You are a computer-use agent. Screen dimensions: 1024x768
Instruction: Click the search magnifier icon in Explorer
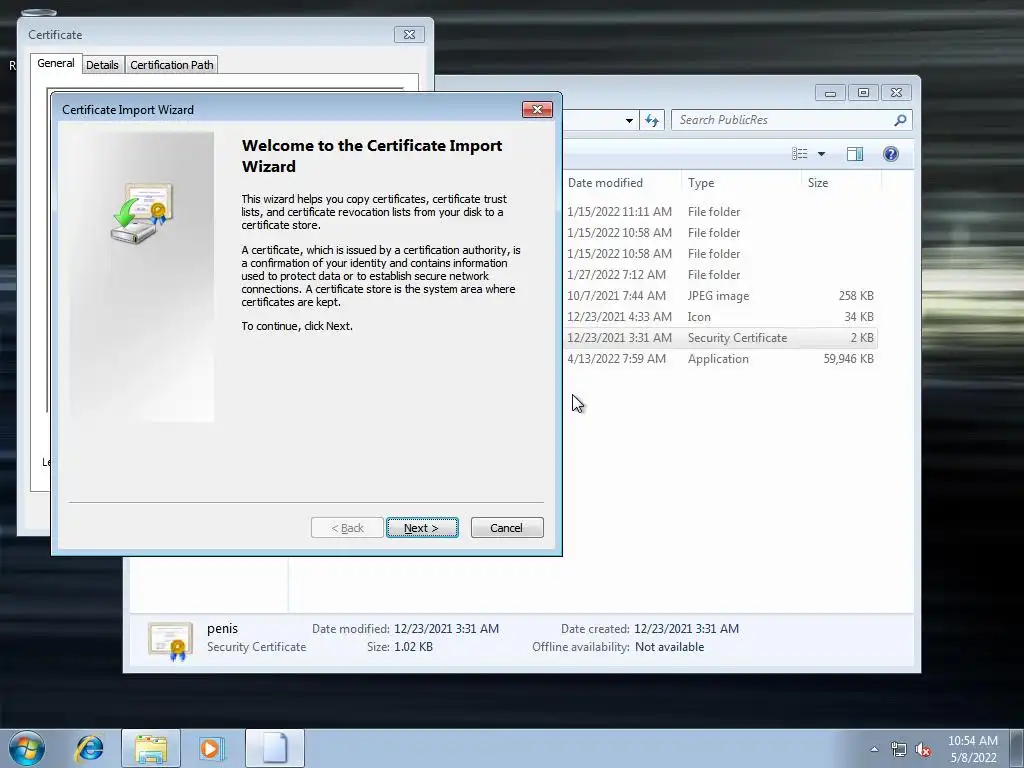coord(901,120)
